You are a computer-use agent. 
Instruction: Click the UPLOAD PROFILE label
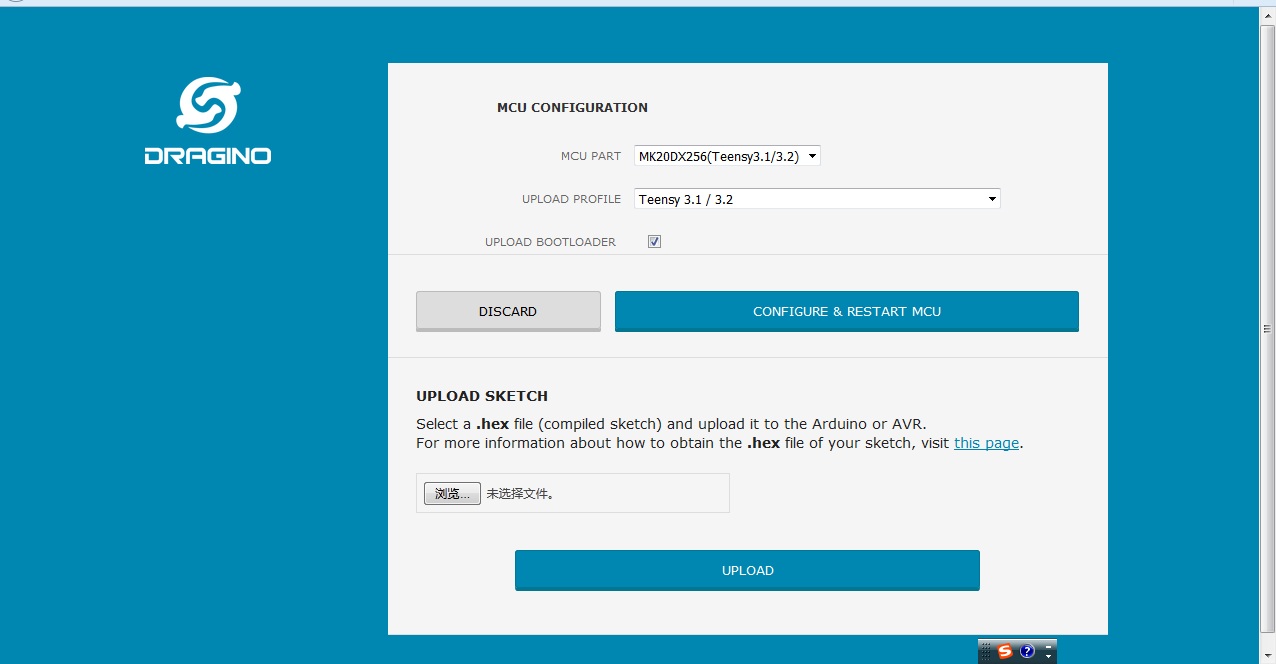click(571, 200)
